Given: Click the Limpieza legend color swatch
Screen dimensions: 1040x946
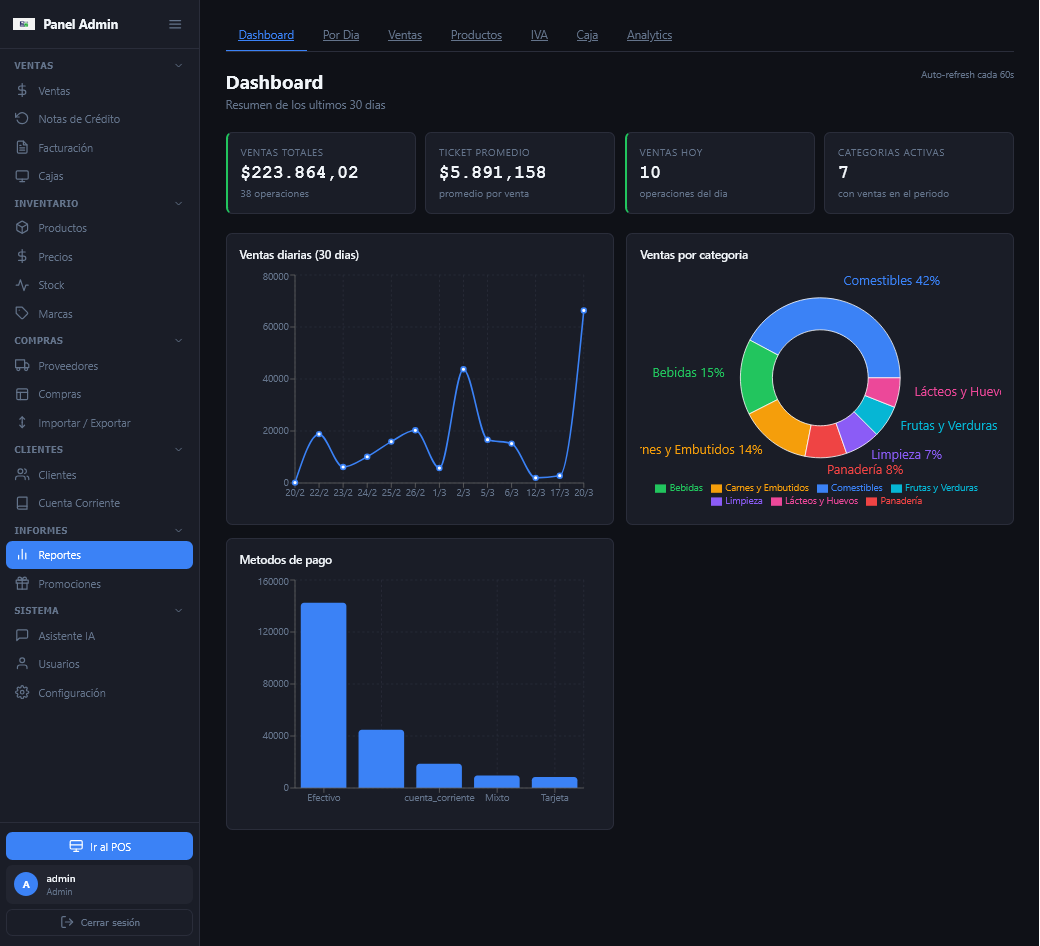Looking at the screenshot, I should click(x=716, y=500).
